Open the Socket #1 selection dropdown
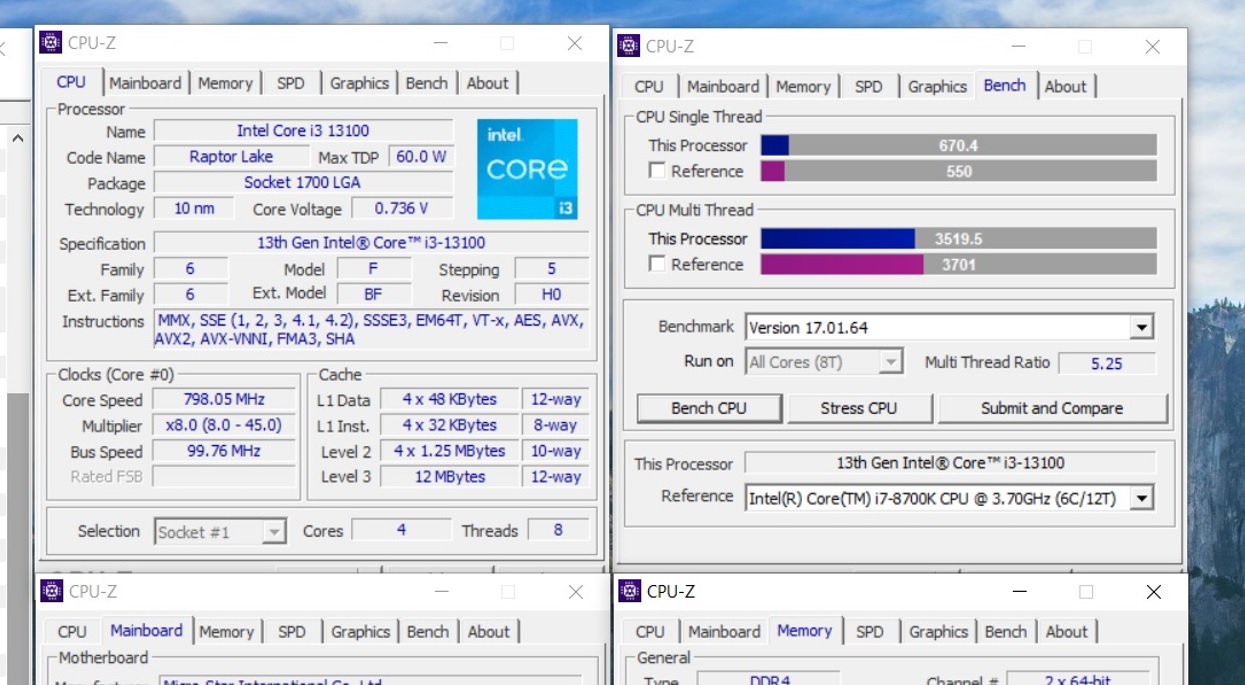The height and width of the screenshot is (685, 1245). pos(273,532)
